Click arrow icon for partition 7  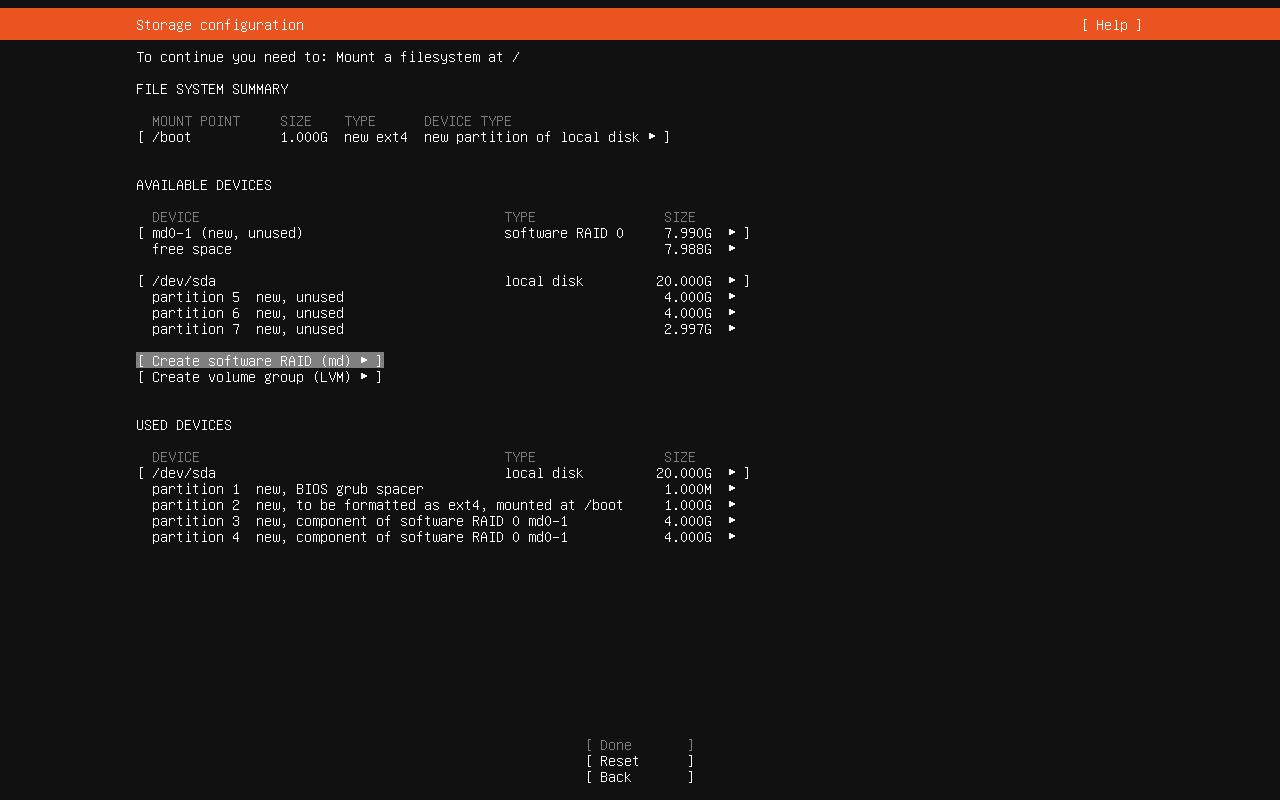[x=732, y=329]
